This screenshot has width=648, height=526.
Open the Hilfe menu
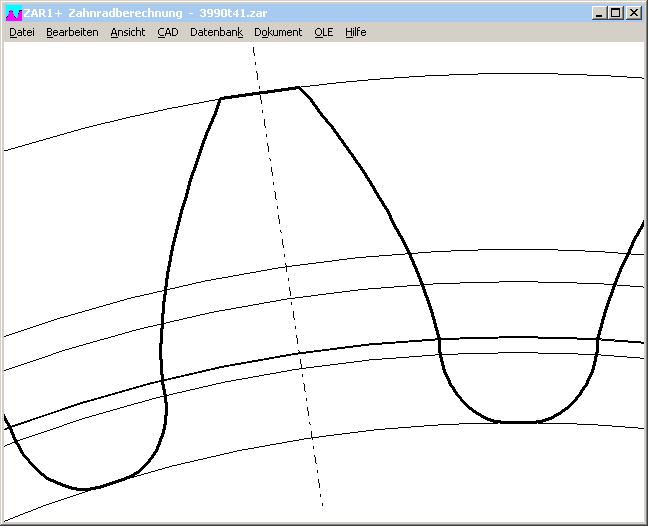(x=355, y=32)
